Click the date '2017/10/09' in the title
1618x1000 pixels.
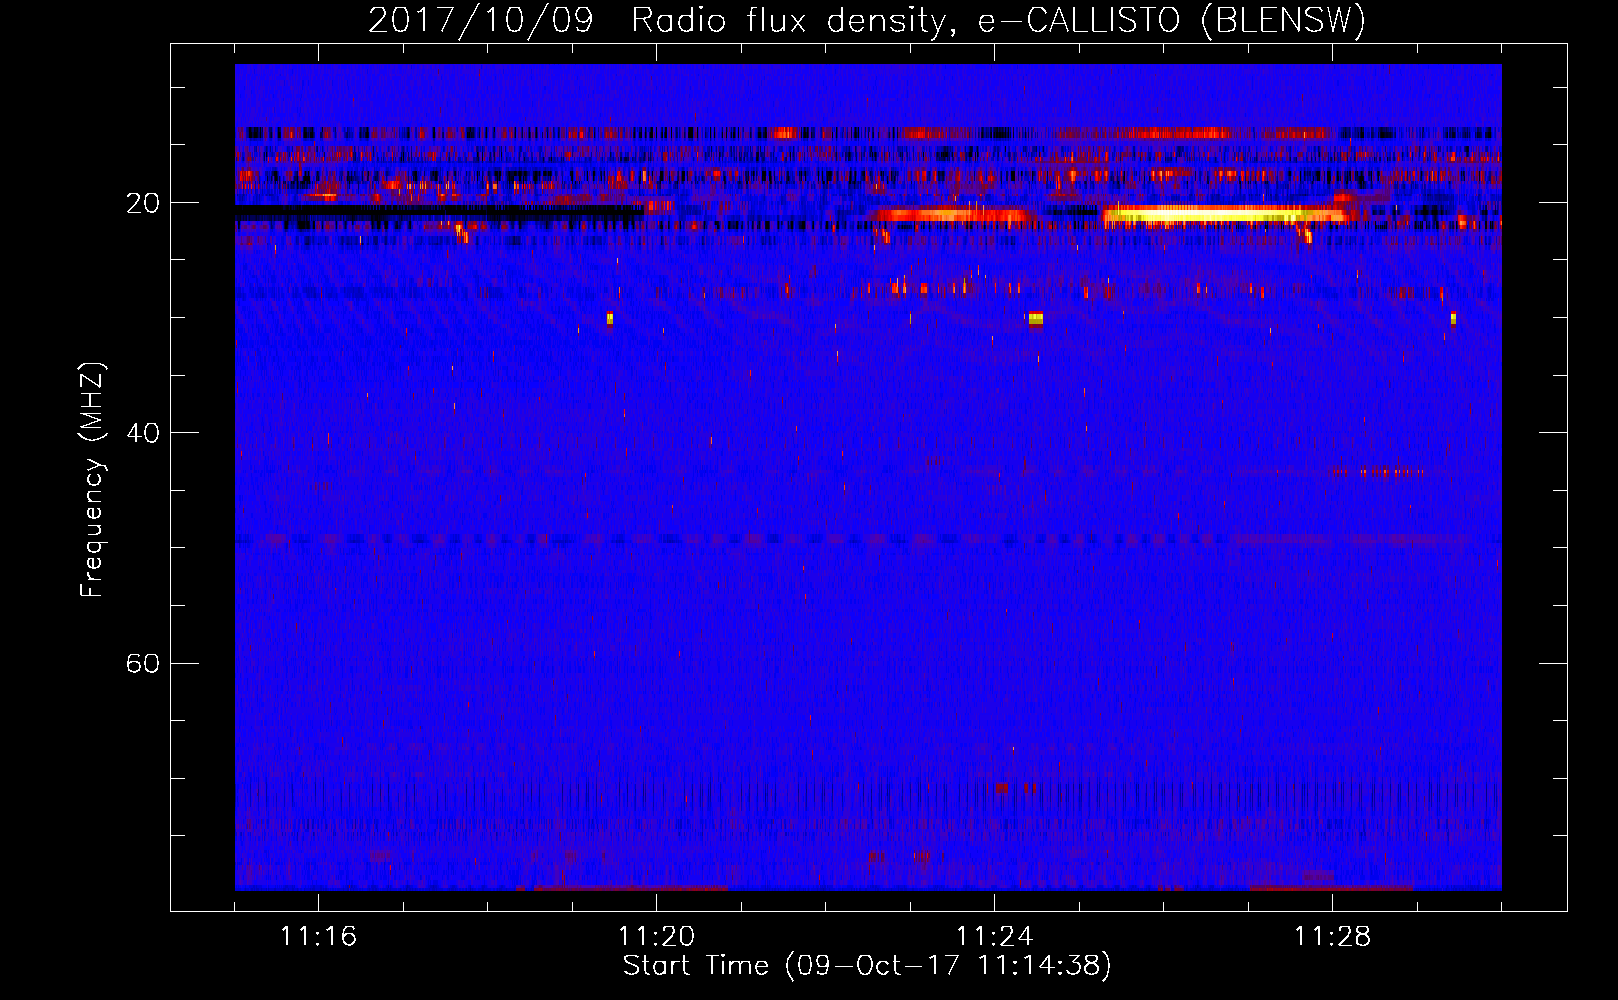pyautogui.click(x=481, y=20)
